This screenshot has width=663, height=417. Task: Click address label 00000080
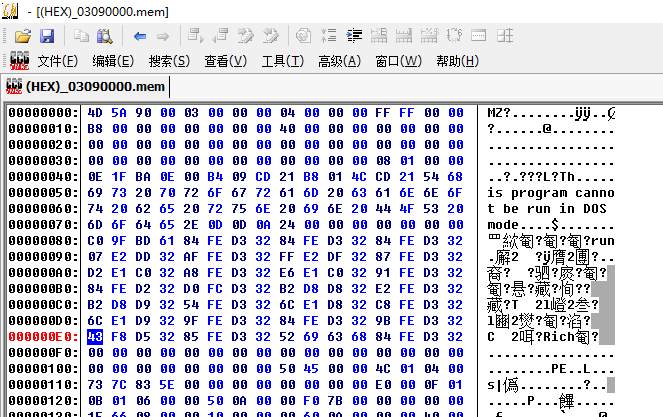[x=44, y=241]
